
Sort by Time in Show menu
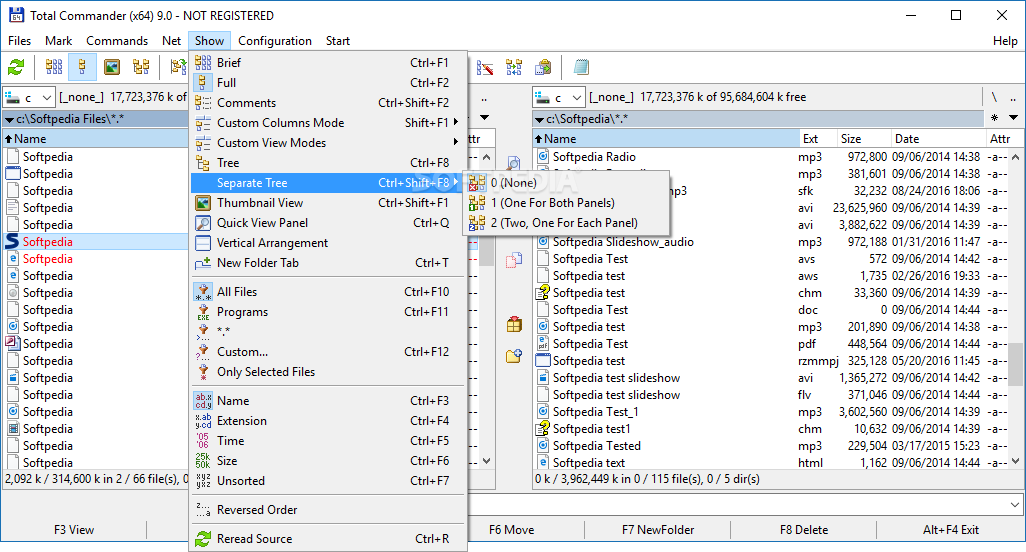point(329,441)
